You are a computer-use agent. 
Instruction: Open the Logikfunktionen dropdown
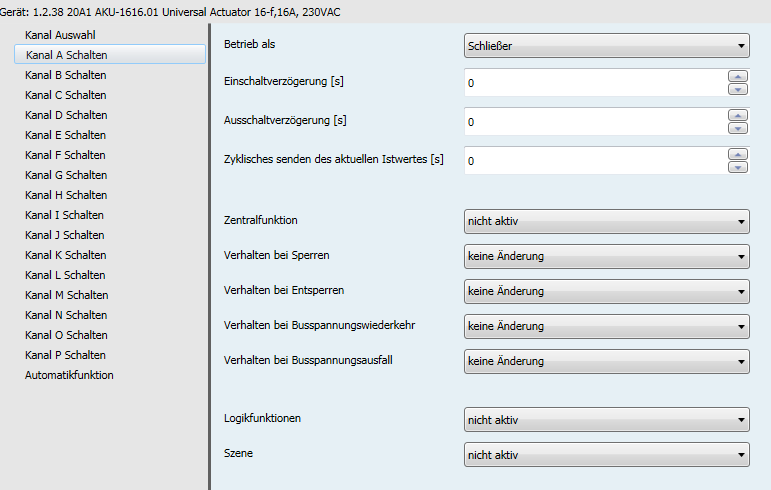pos(606,420)
